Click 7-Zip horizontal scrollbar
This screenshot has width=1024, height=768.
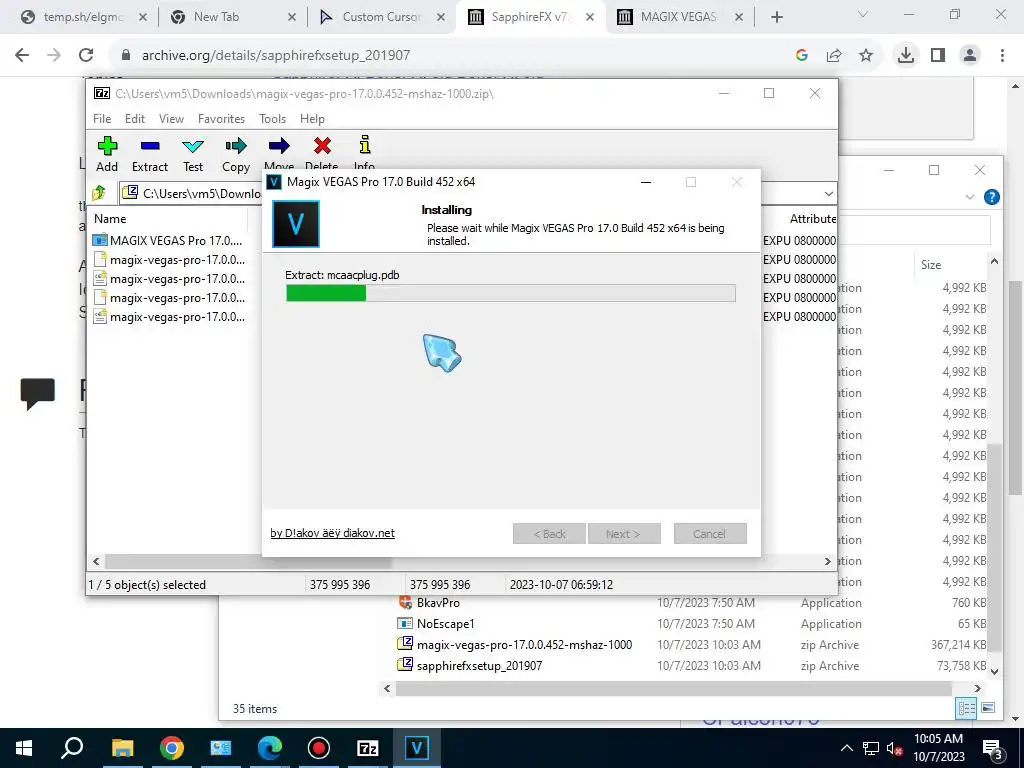click(248, 561)
